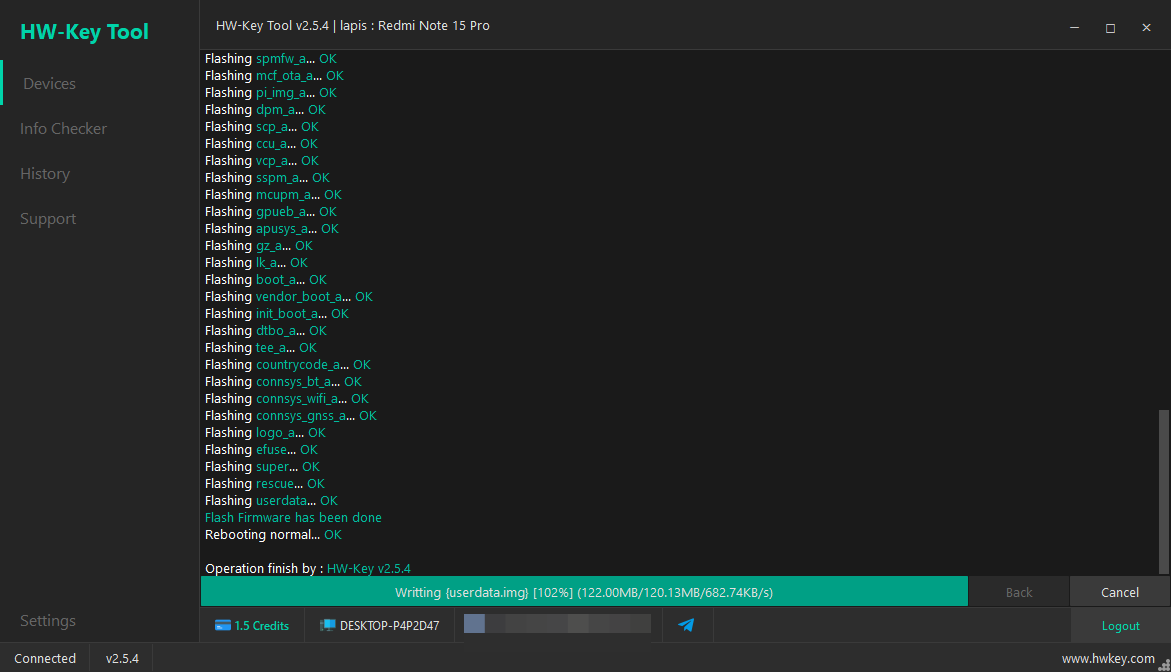Click the Connected status indicator

(45, 659)
